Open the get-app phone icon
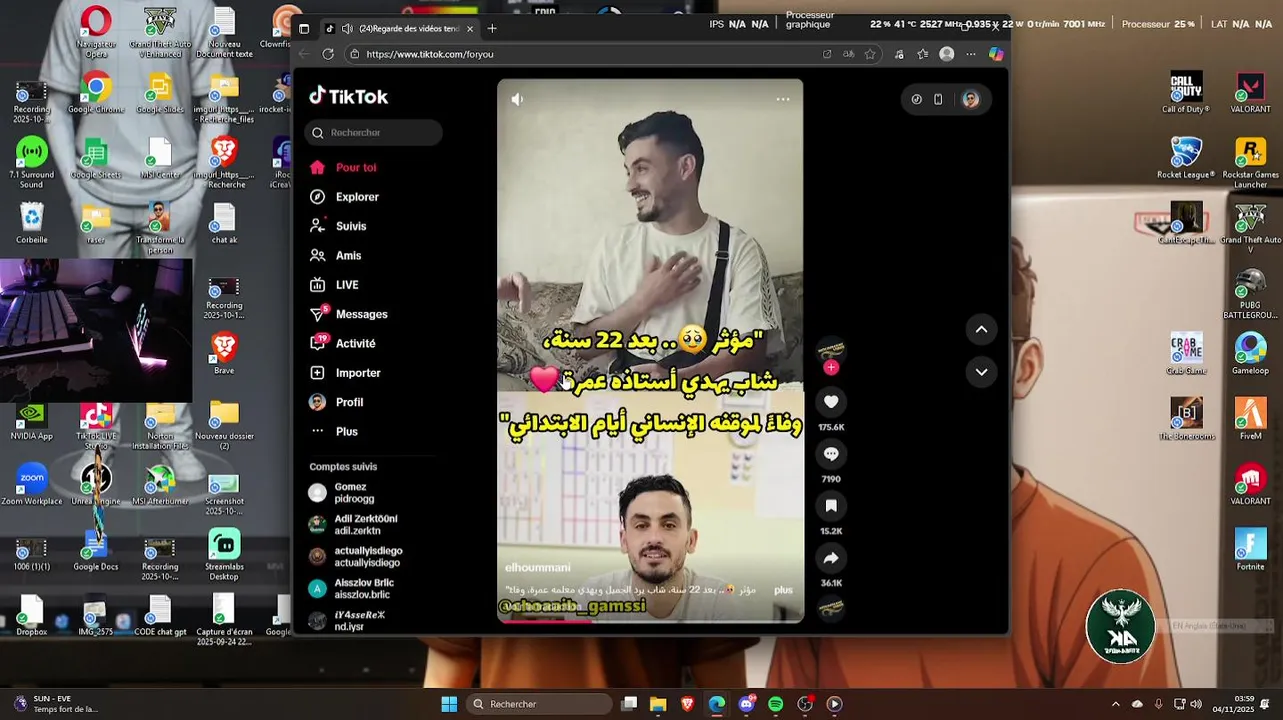Image resolution: width=1283 pixels, height=720 pixels. point(938,99)
